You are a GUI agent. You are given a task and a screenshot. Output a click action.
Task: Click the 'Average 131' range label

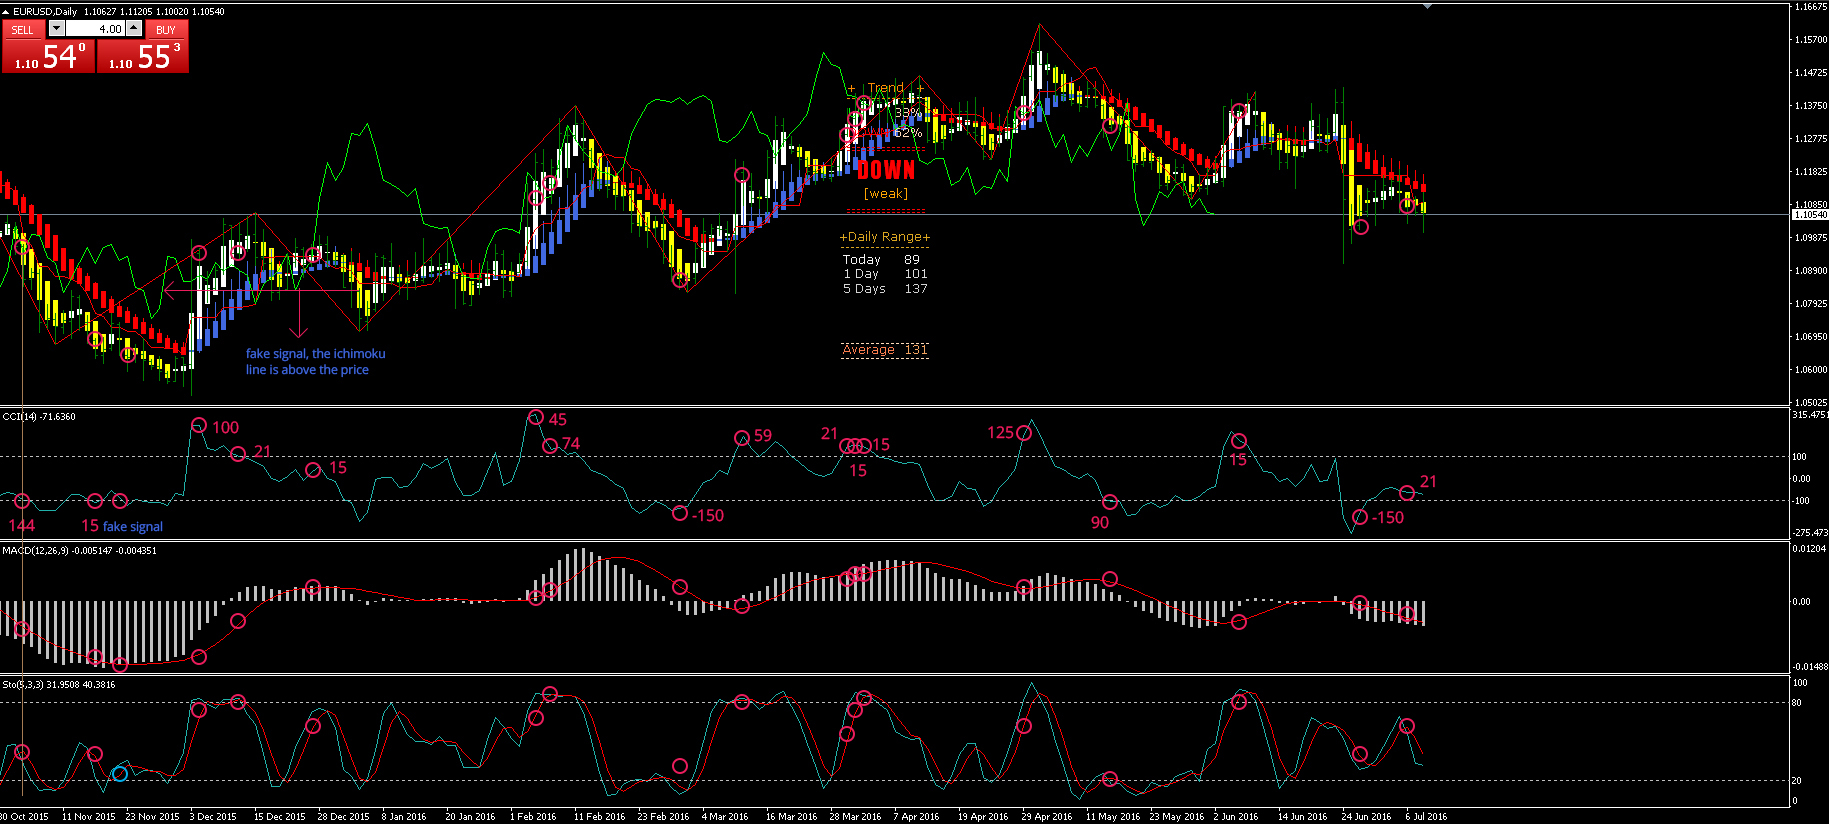(x=885, y=350)
